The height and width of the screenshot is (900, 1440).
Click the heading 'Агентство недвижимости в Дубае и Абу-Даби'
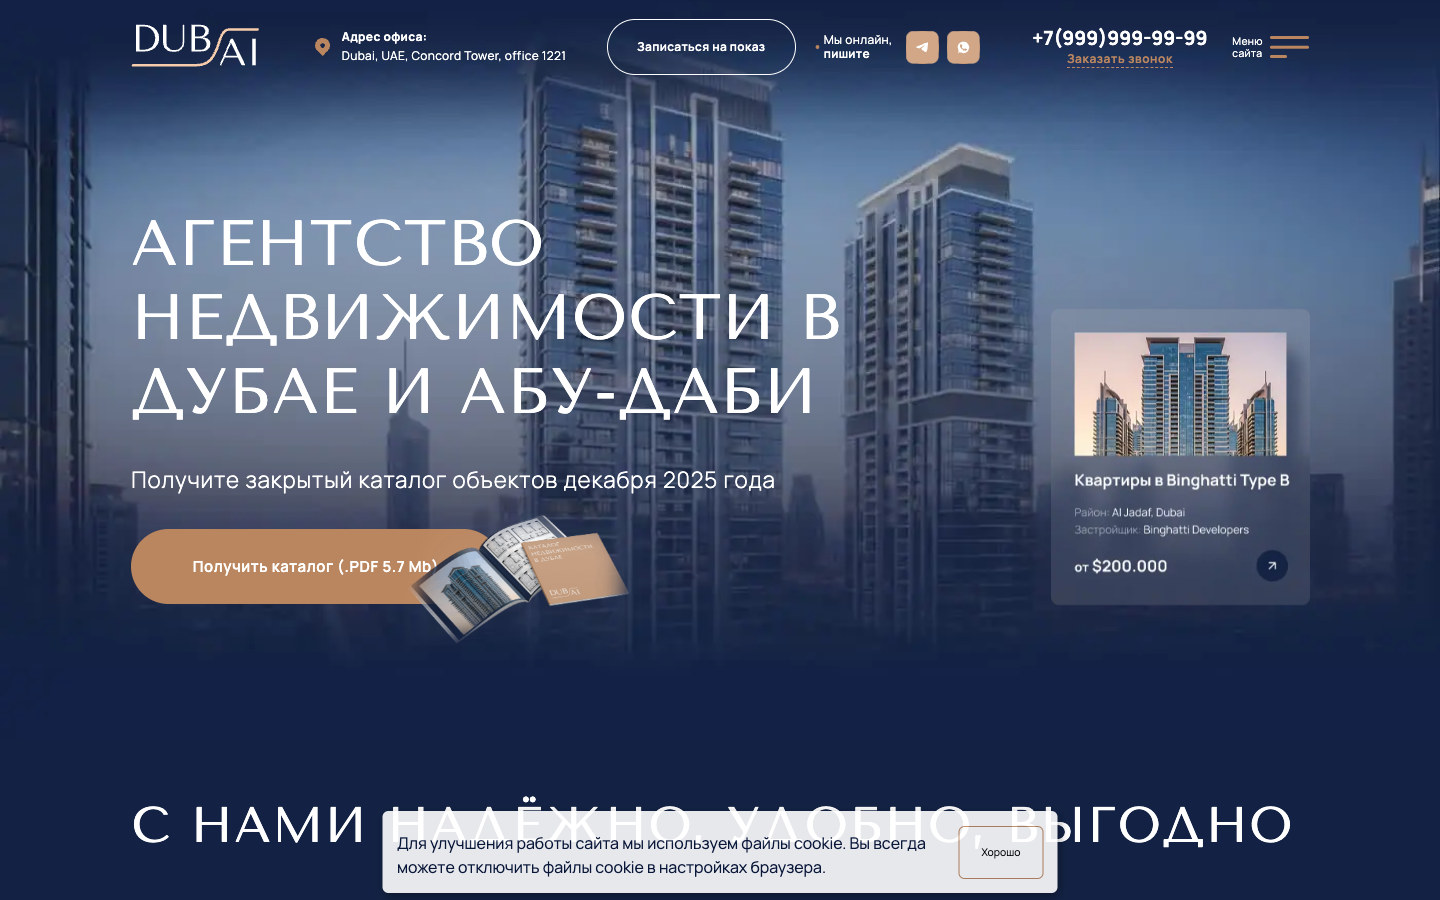(487, 317)
